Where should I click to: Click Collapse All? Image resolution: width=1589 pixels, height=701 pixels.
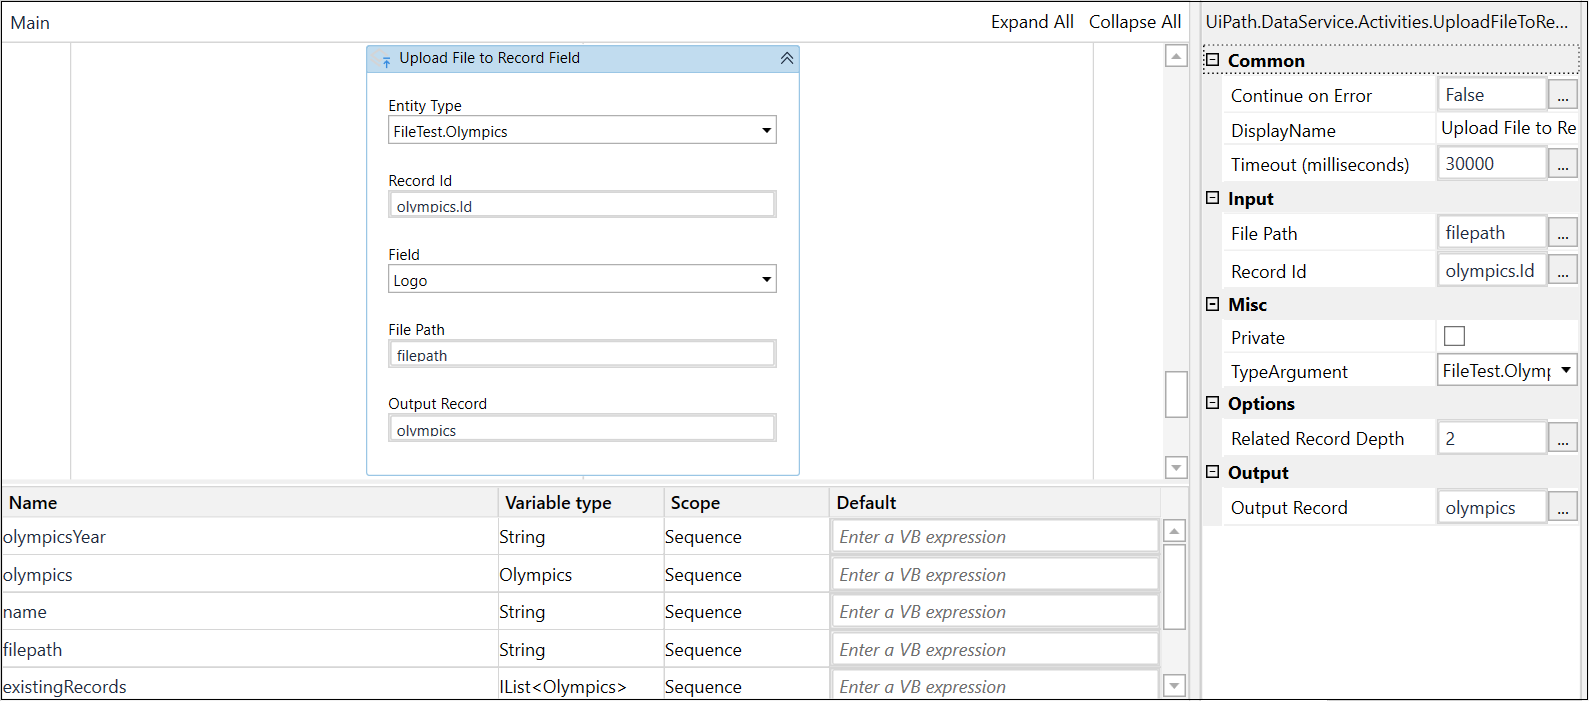click(x=1135, y=22)
